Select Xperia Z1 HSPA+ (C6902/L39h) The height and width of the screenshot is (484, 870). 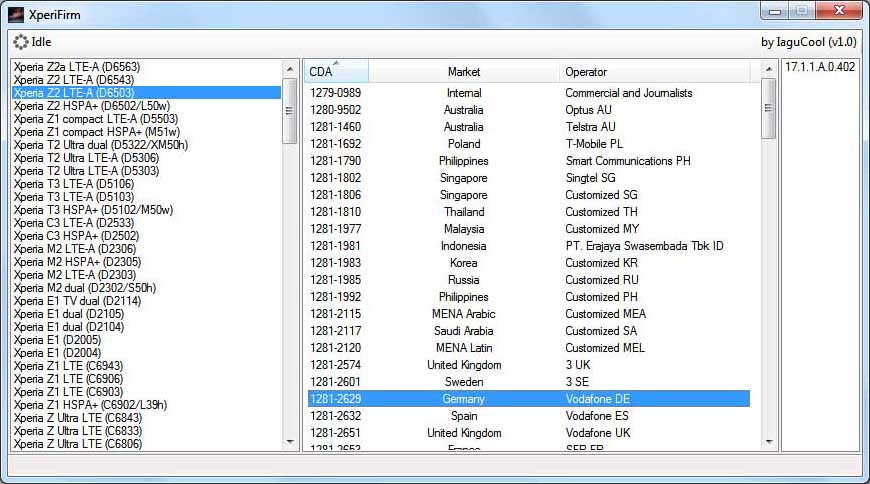pos(147,405)
